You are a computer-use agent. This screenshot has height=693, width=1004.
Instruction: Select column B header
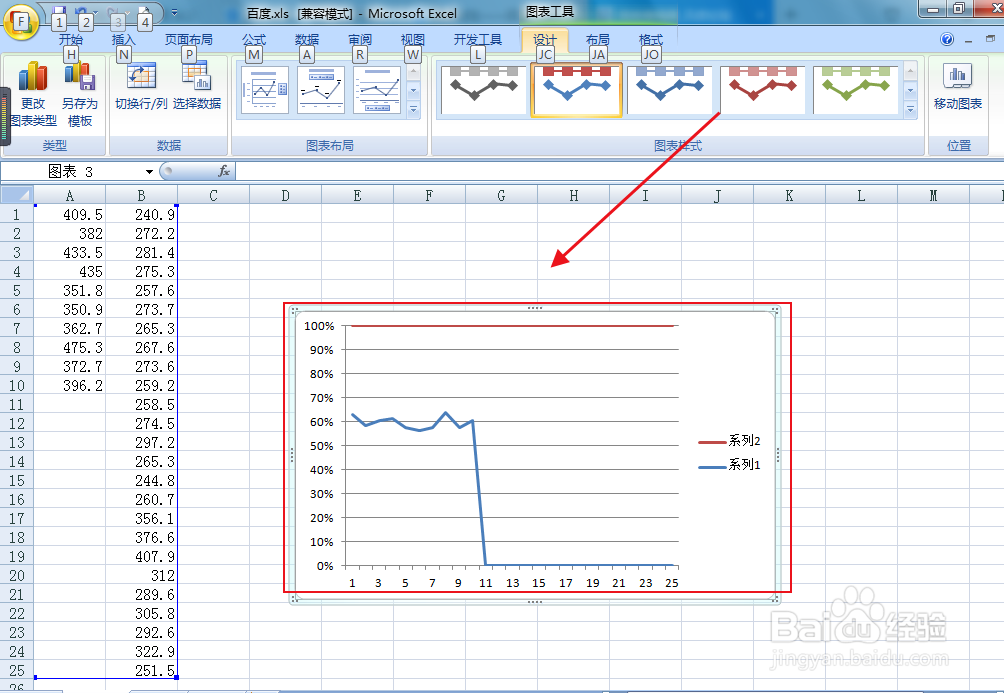tap(142, 195)
